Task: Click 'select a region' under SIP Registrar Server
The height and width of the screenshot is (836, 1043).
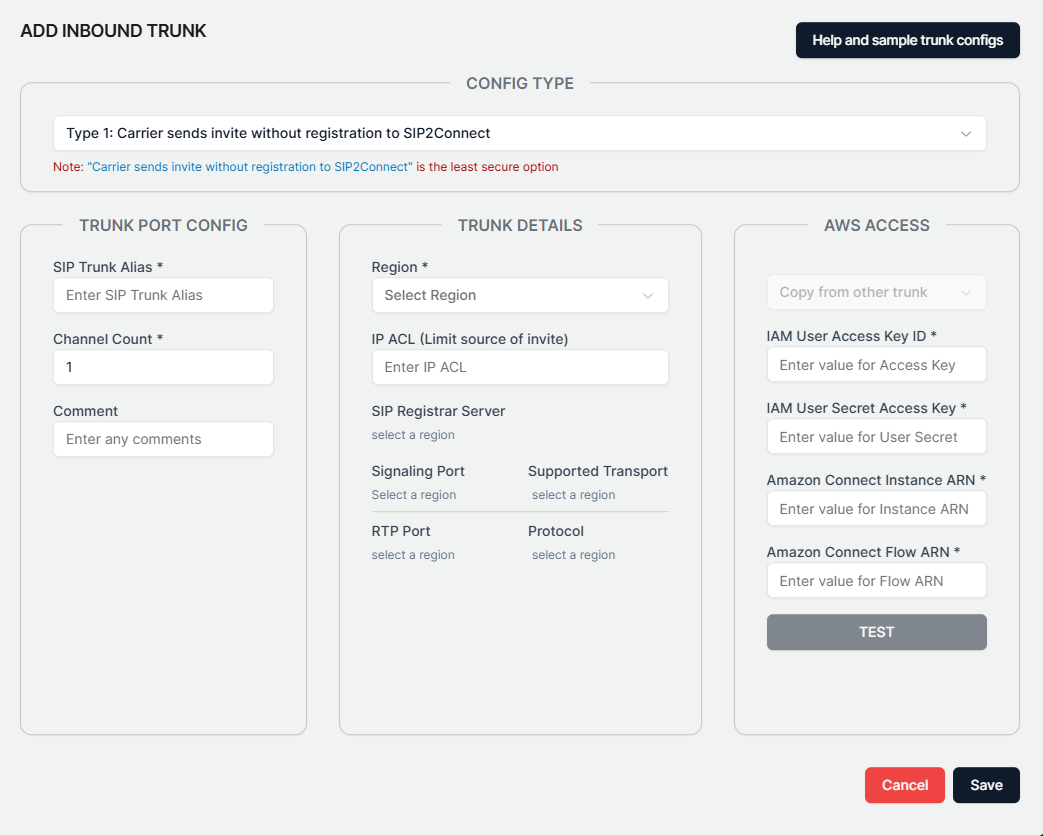Action: click(x=413, y=435)
